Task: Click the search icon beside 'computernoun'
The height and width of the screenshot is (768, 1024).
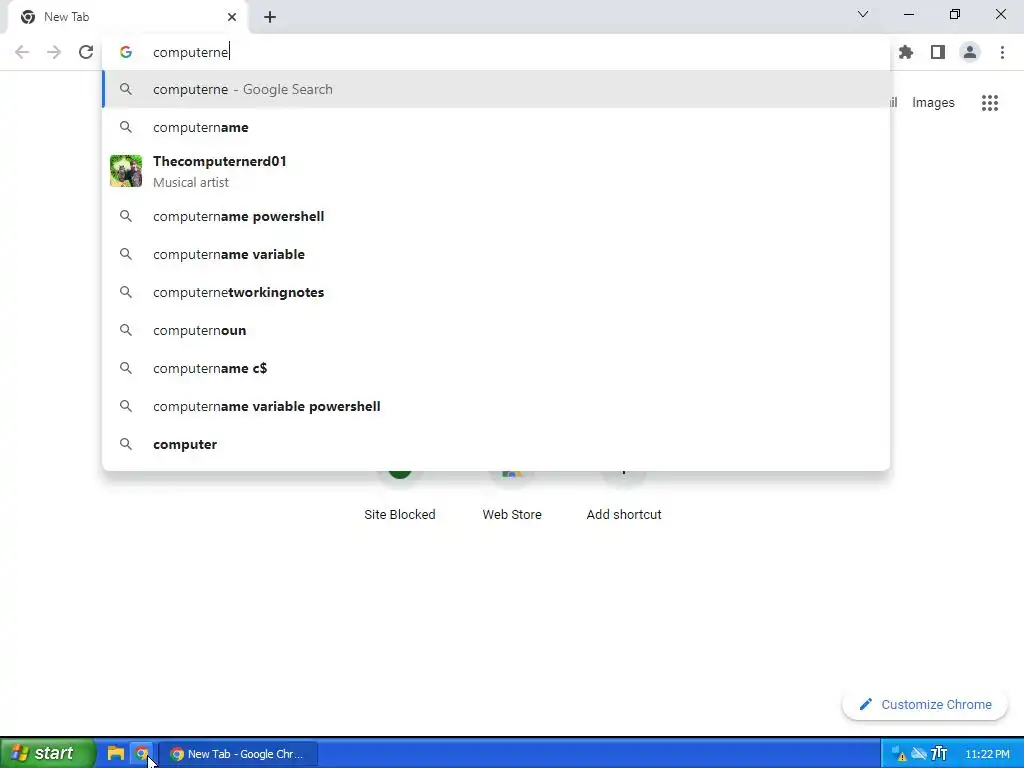Action: point(126,330)
